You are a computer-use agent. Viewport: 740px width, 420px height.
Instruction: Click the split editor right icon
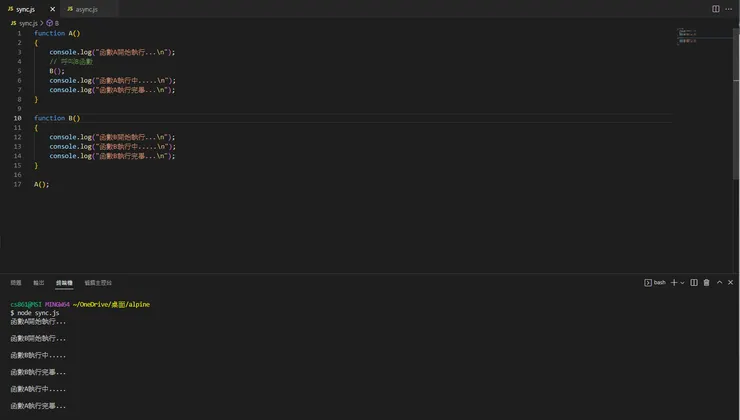[x=716, y=9]
